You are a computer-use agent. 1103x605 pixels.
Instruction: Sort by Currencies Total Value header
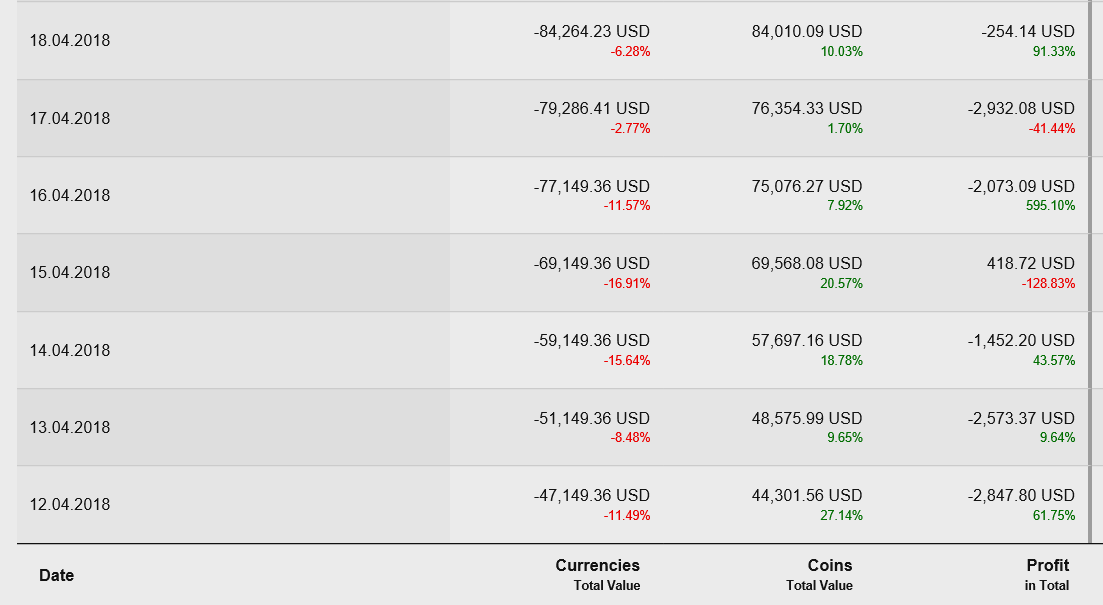coord(597,574)
